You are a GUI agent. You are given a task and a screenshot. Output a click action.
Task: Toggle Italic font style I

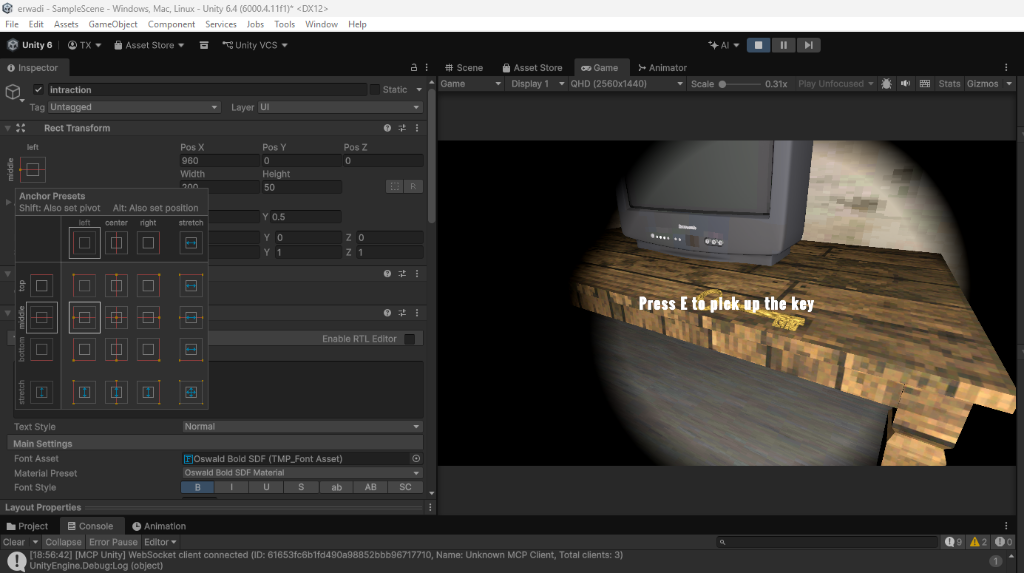[x=231, y=487]
